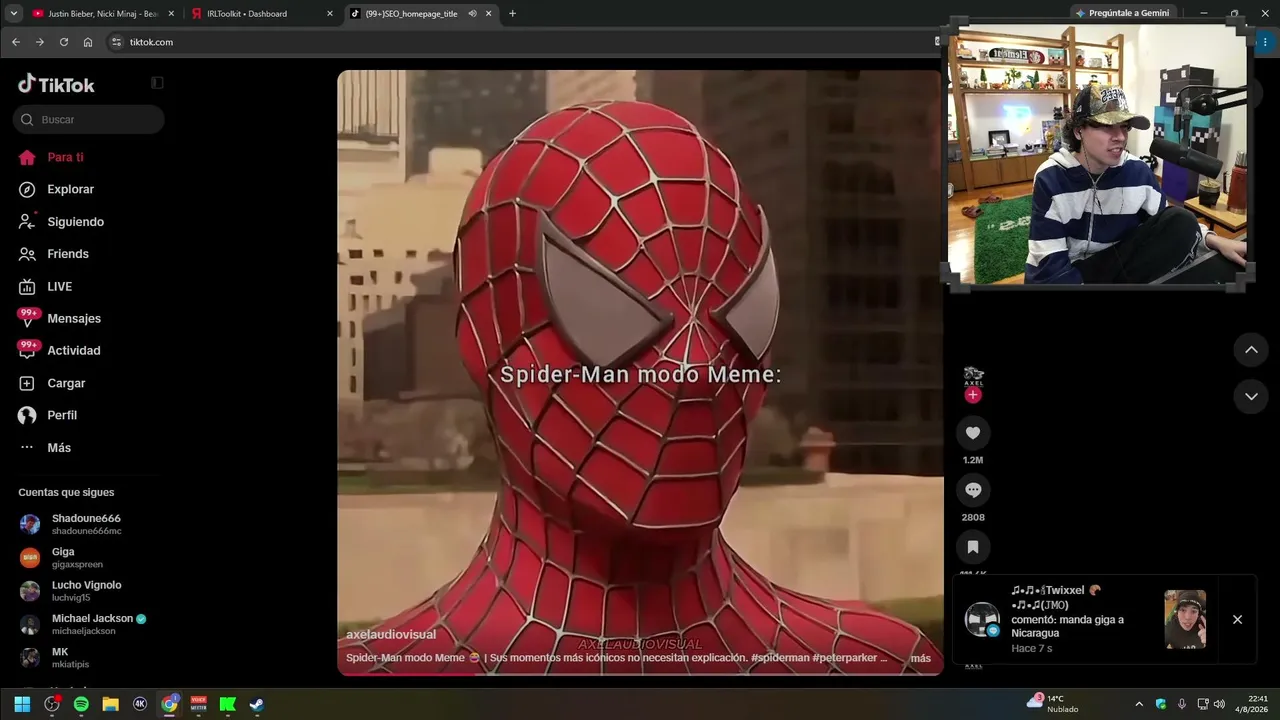The width and height of the screenshot is (1280, 720).
Task: Open the AXEL creator avatar
Action: (973, 375)
